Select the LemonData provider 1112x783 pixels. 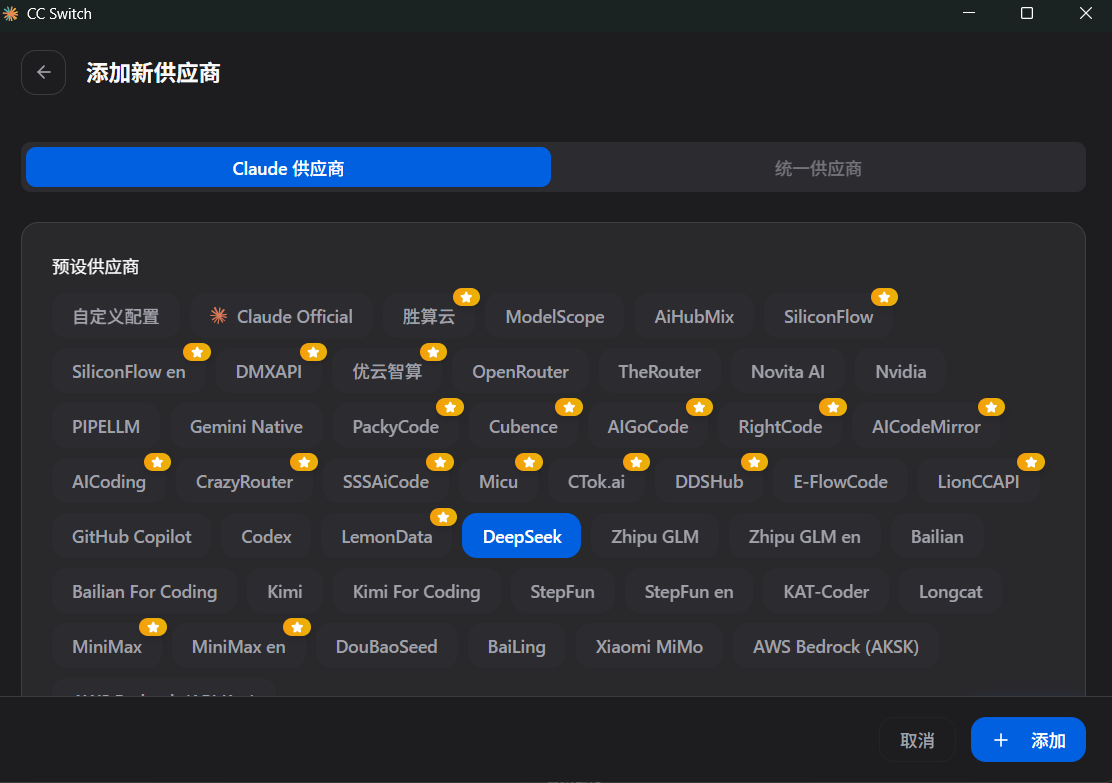click(x=387, y=536)
